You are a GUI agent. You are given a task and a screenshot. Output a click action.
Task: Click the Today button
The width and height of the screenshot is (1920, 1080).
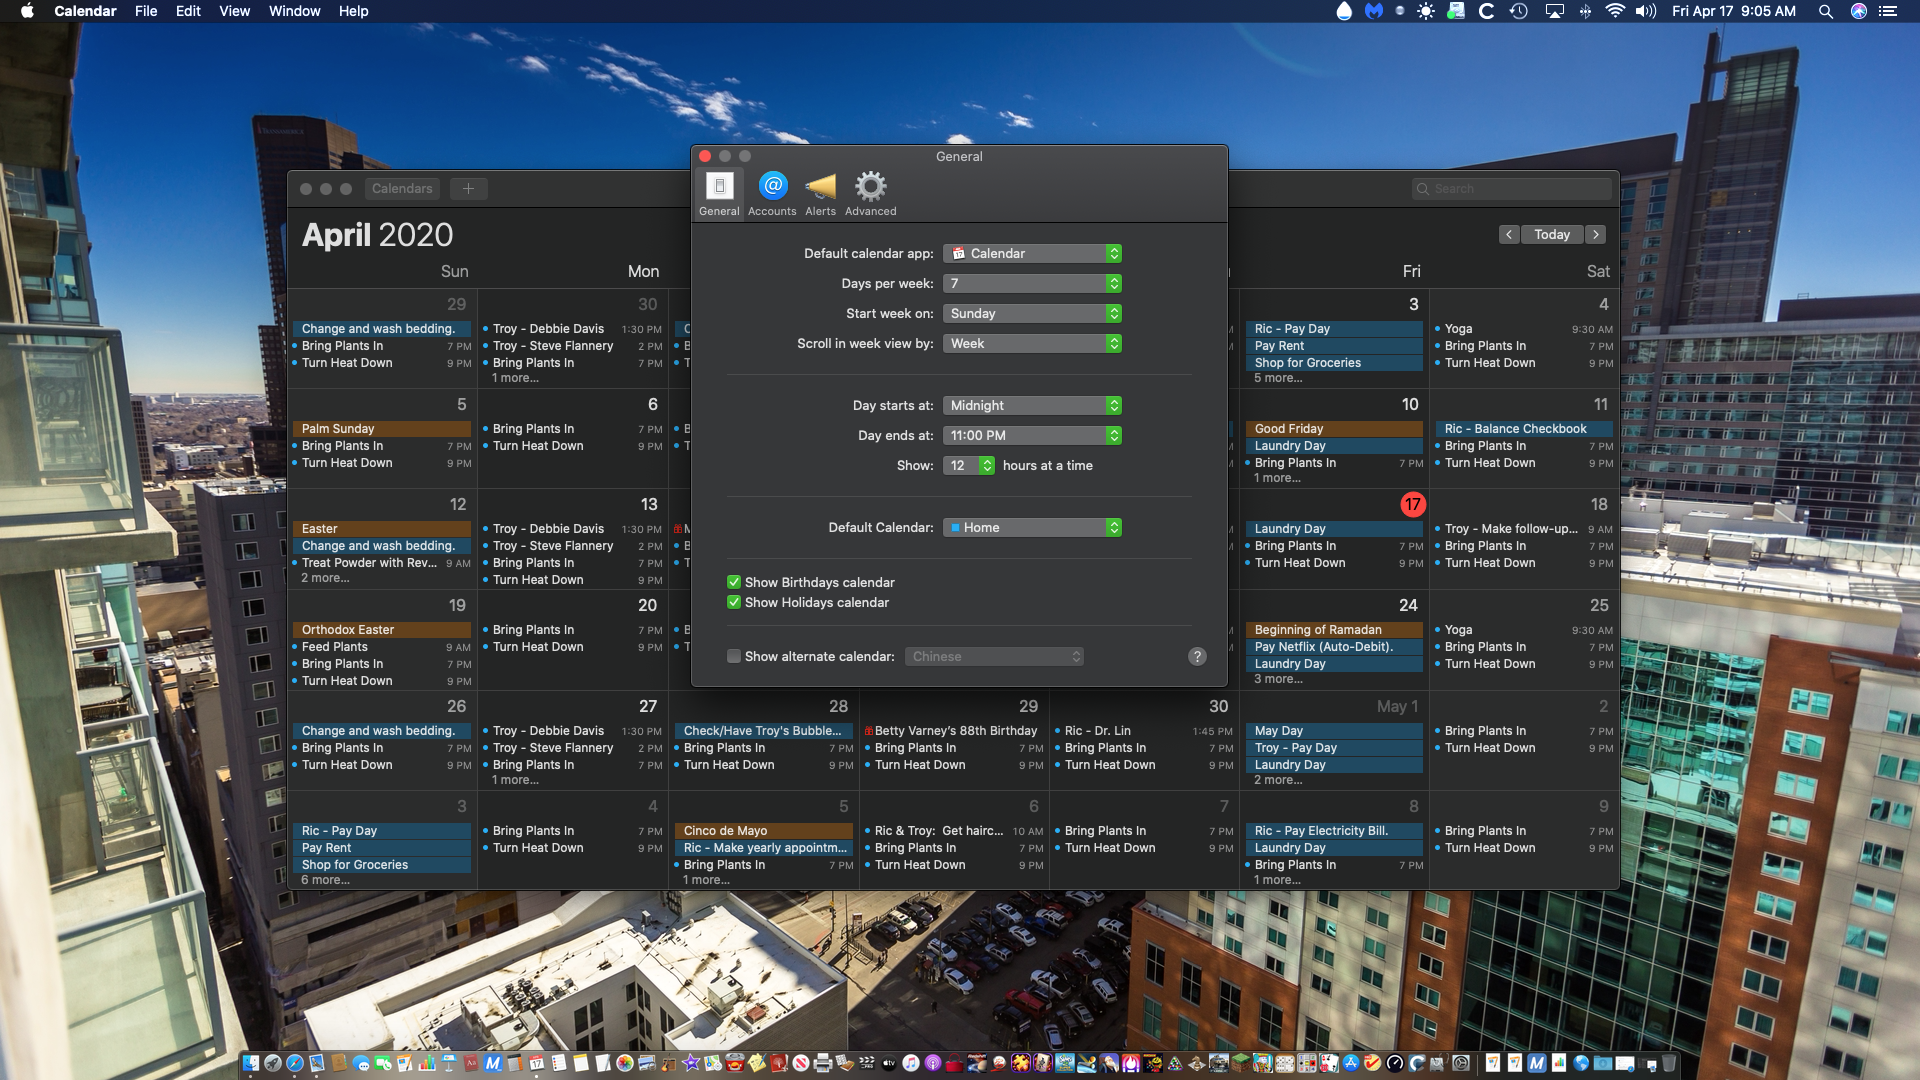[1552, 235]
